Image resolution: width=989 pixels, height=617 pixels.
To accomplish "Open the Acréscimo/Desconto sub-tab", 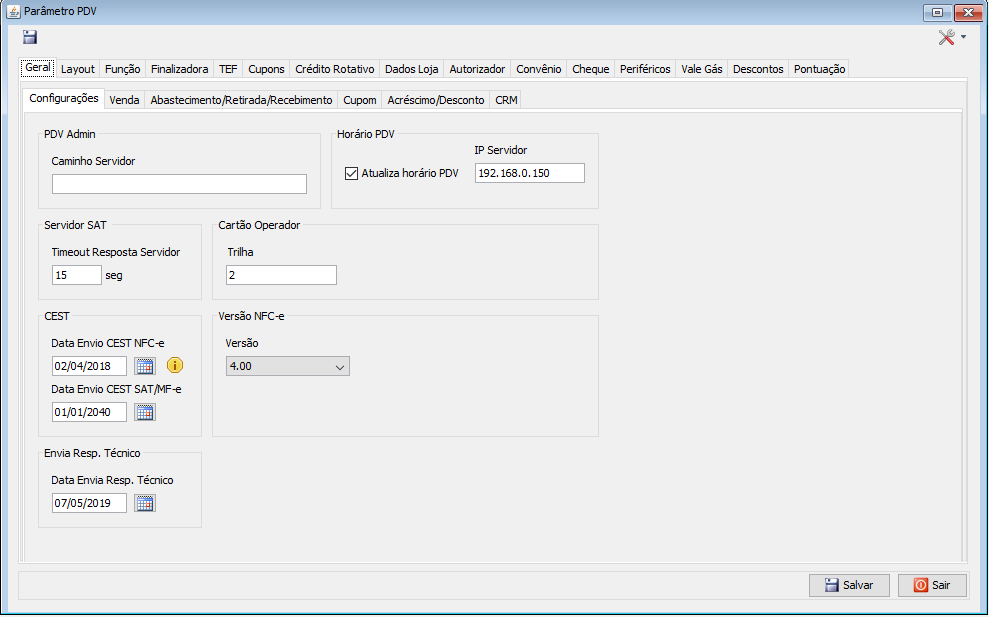I will tap(436, 100).
